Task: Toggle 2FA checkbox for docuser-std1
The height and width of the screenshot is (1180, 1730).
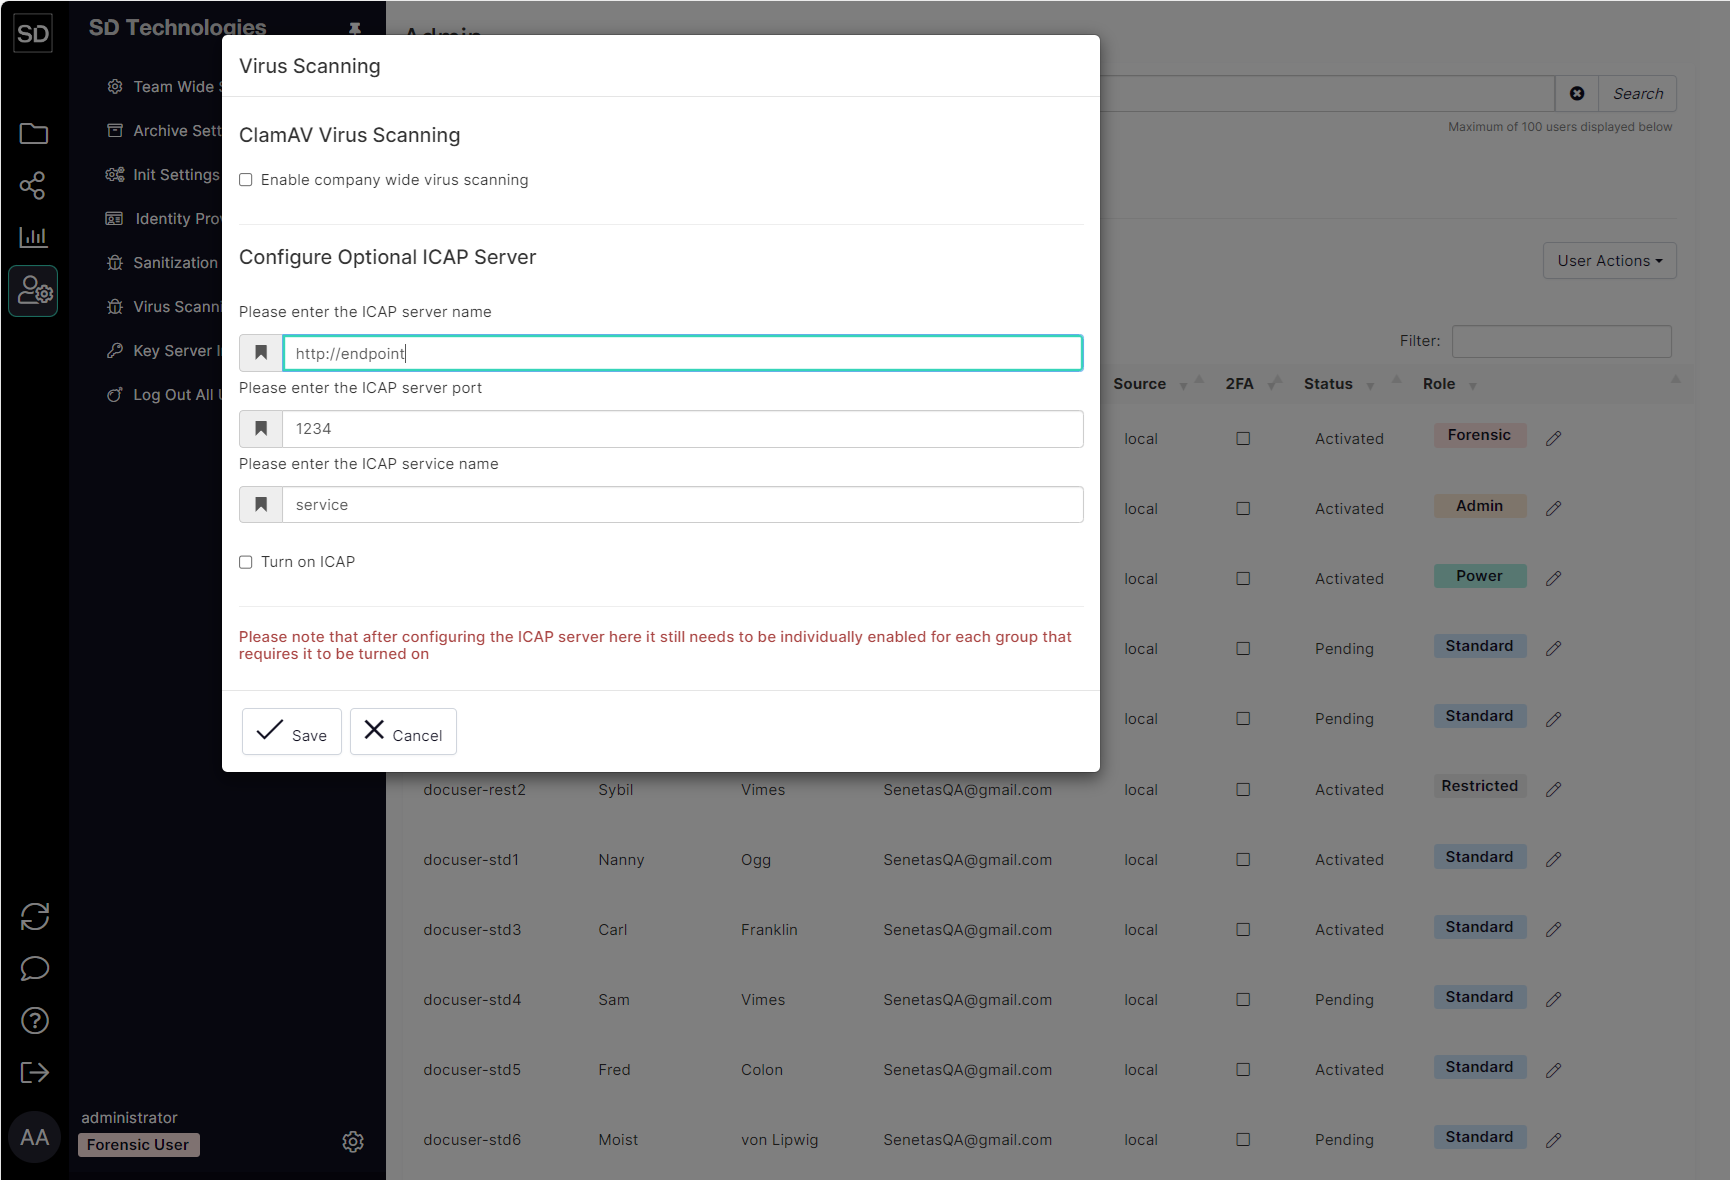Action: (1243, 859)
